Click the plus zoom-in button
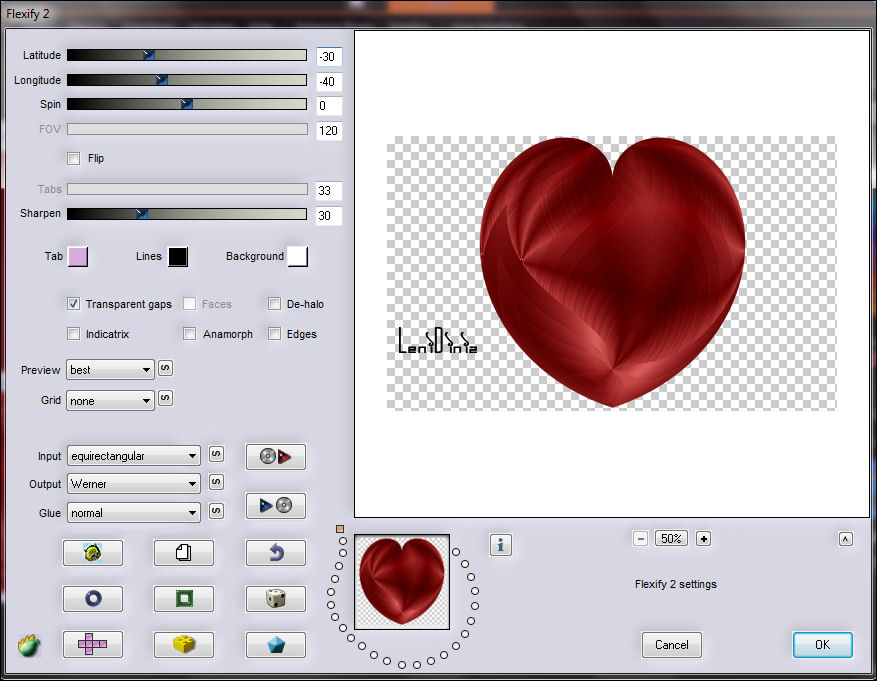The width and height of the screenshot is (877, 681). tap(703, 539)
